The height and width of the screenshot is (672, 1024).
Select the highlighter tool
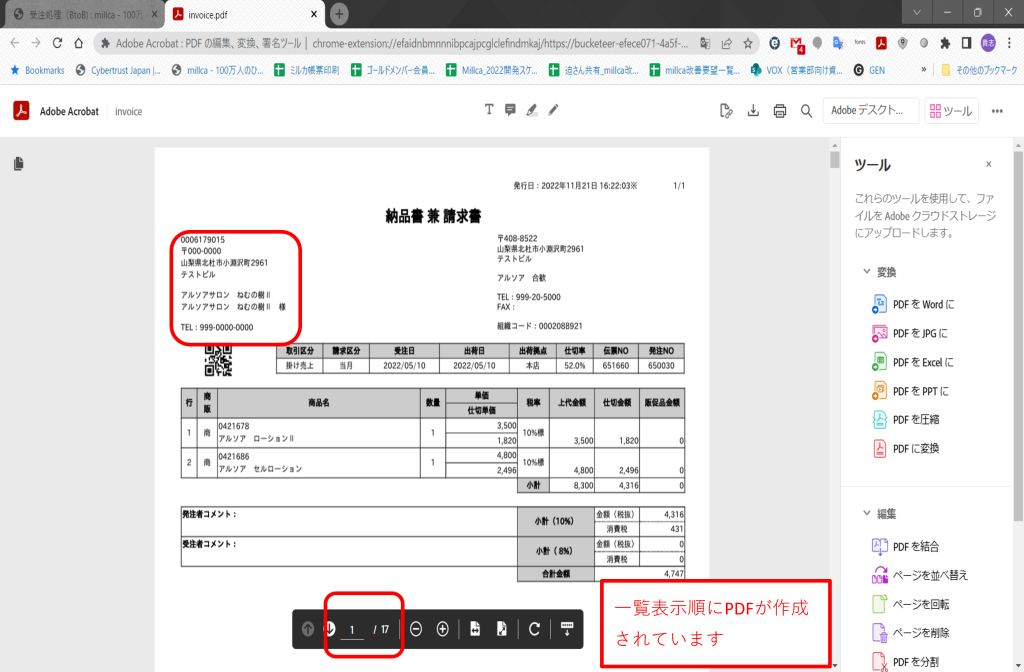point(532,110)
